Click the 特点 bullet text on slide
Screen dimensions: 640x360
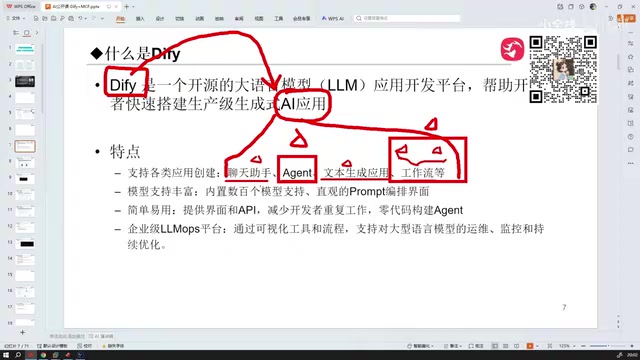[x=125, y=151]
